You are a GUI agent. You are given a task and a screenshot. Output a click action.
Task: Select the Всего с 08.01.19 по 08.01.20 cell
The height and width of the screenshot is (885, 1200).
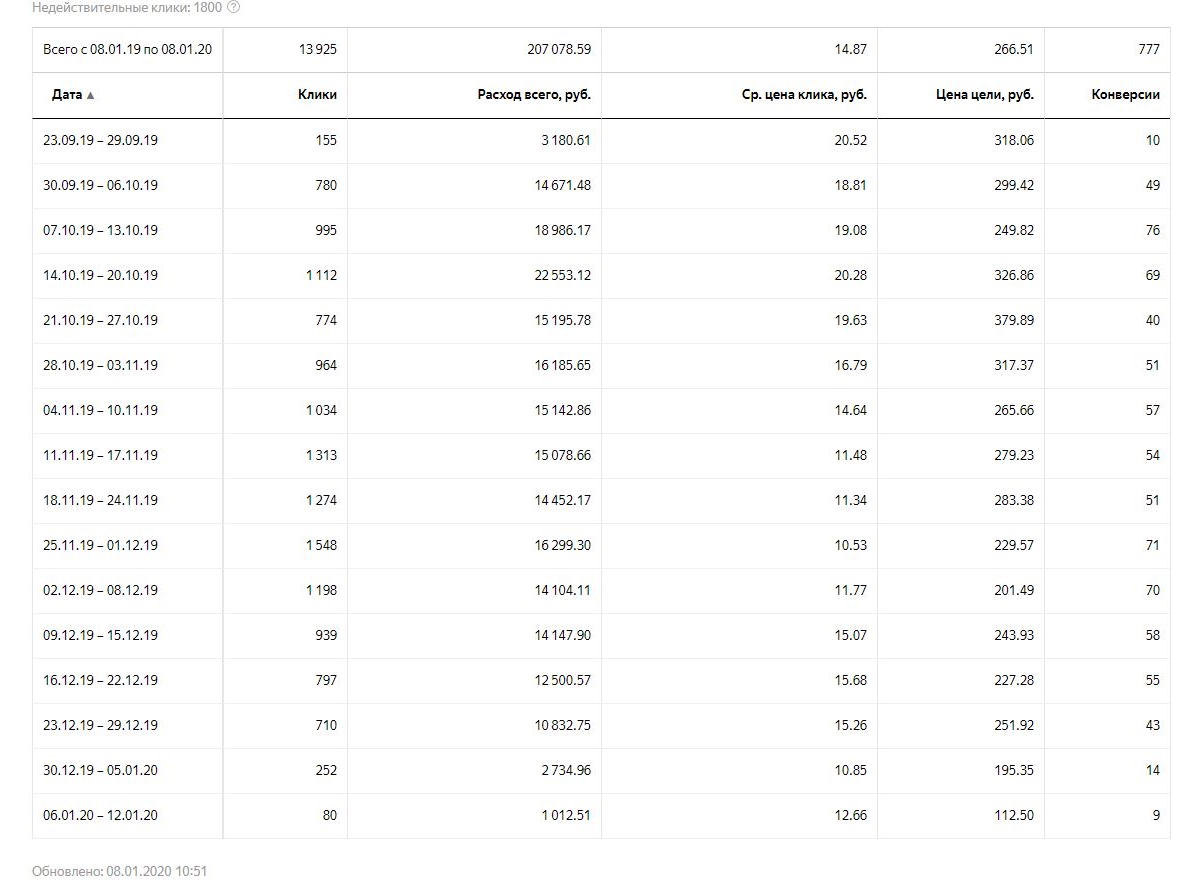(128, 49)
